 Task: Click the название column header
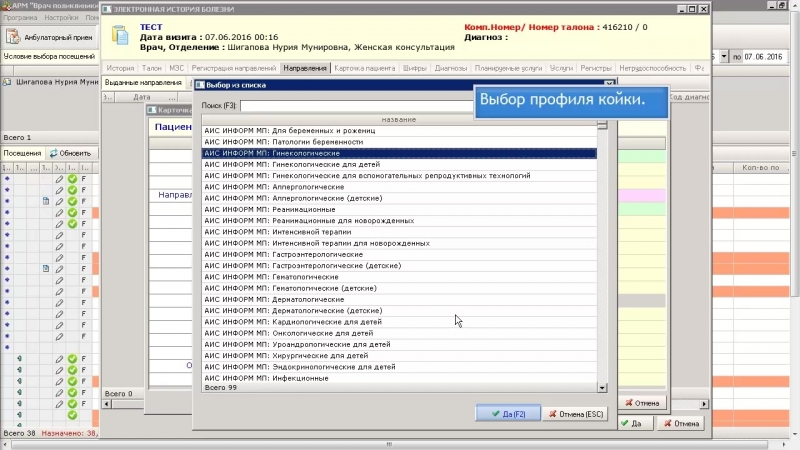[400, 120]
